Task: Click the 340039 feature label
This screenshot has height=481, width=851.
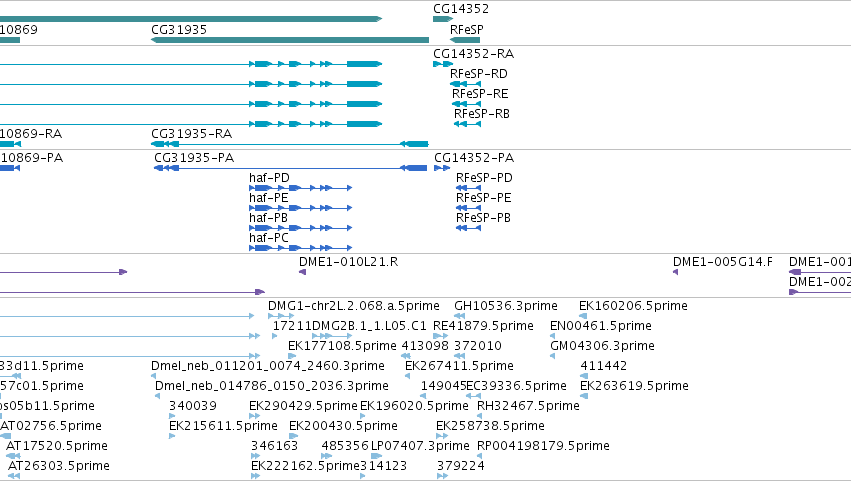Action: pyautogui.click(x=193, y=407)
